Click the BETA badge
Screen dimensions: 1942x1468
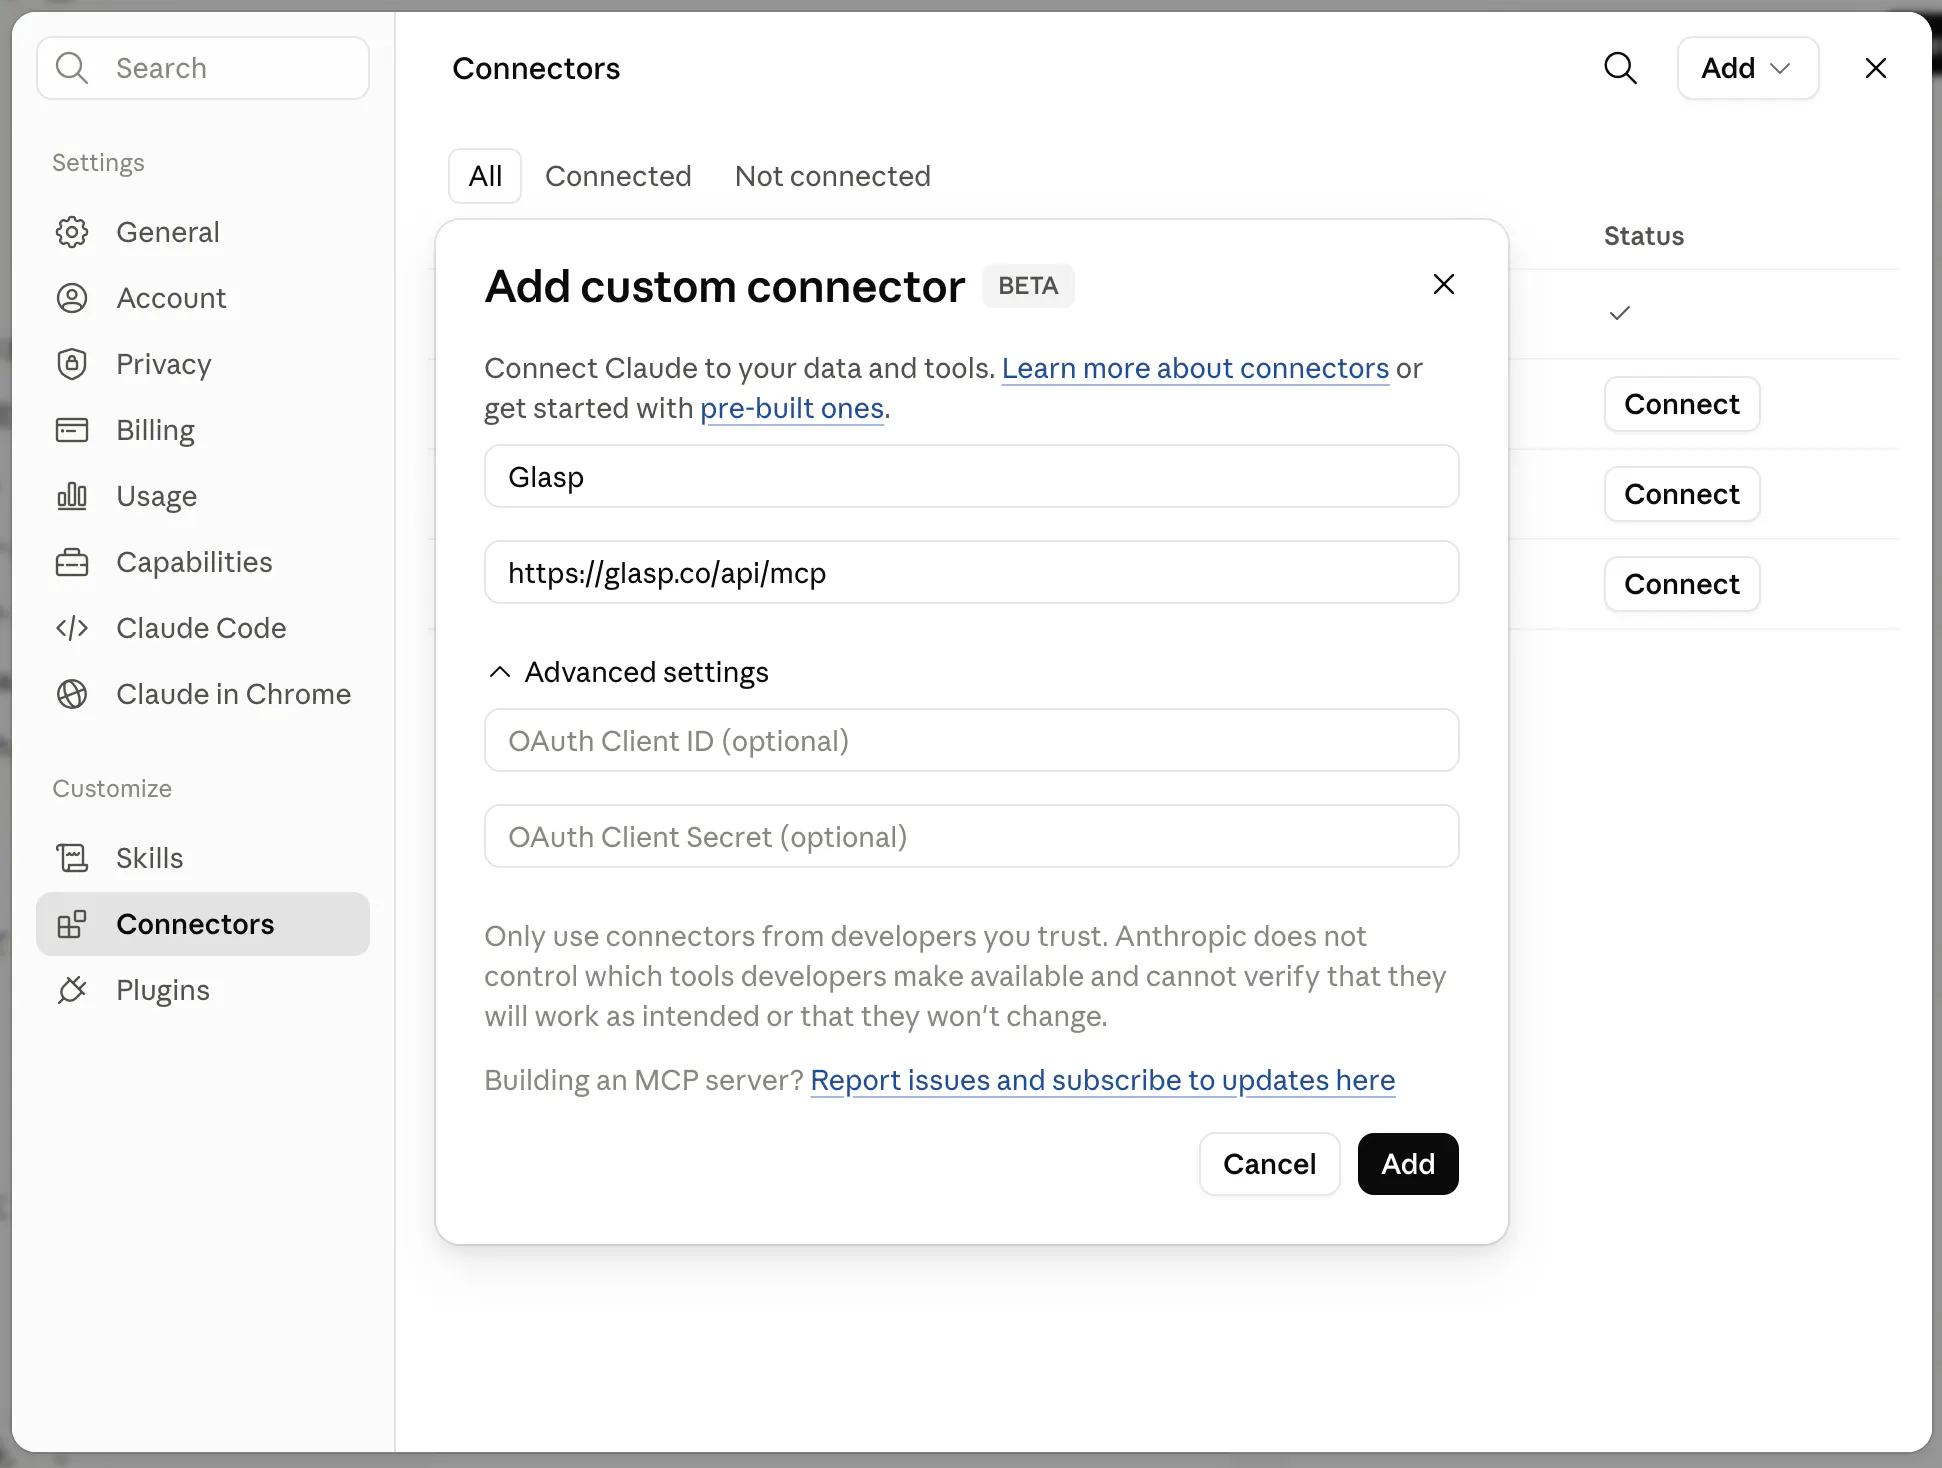click(x=1028, y=286)
